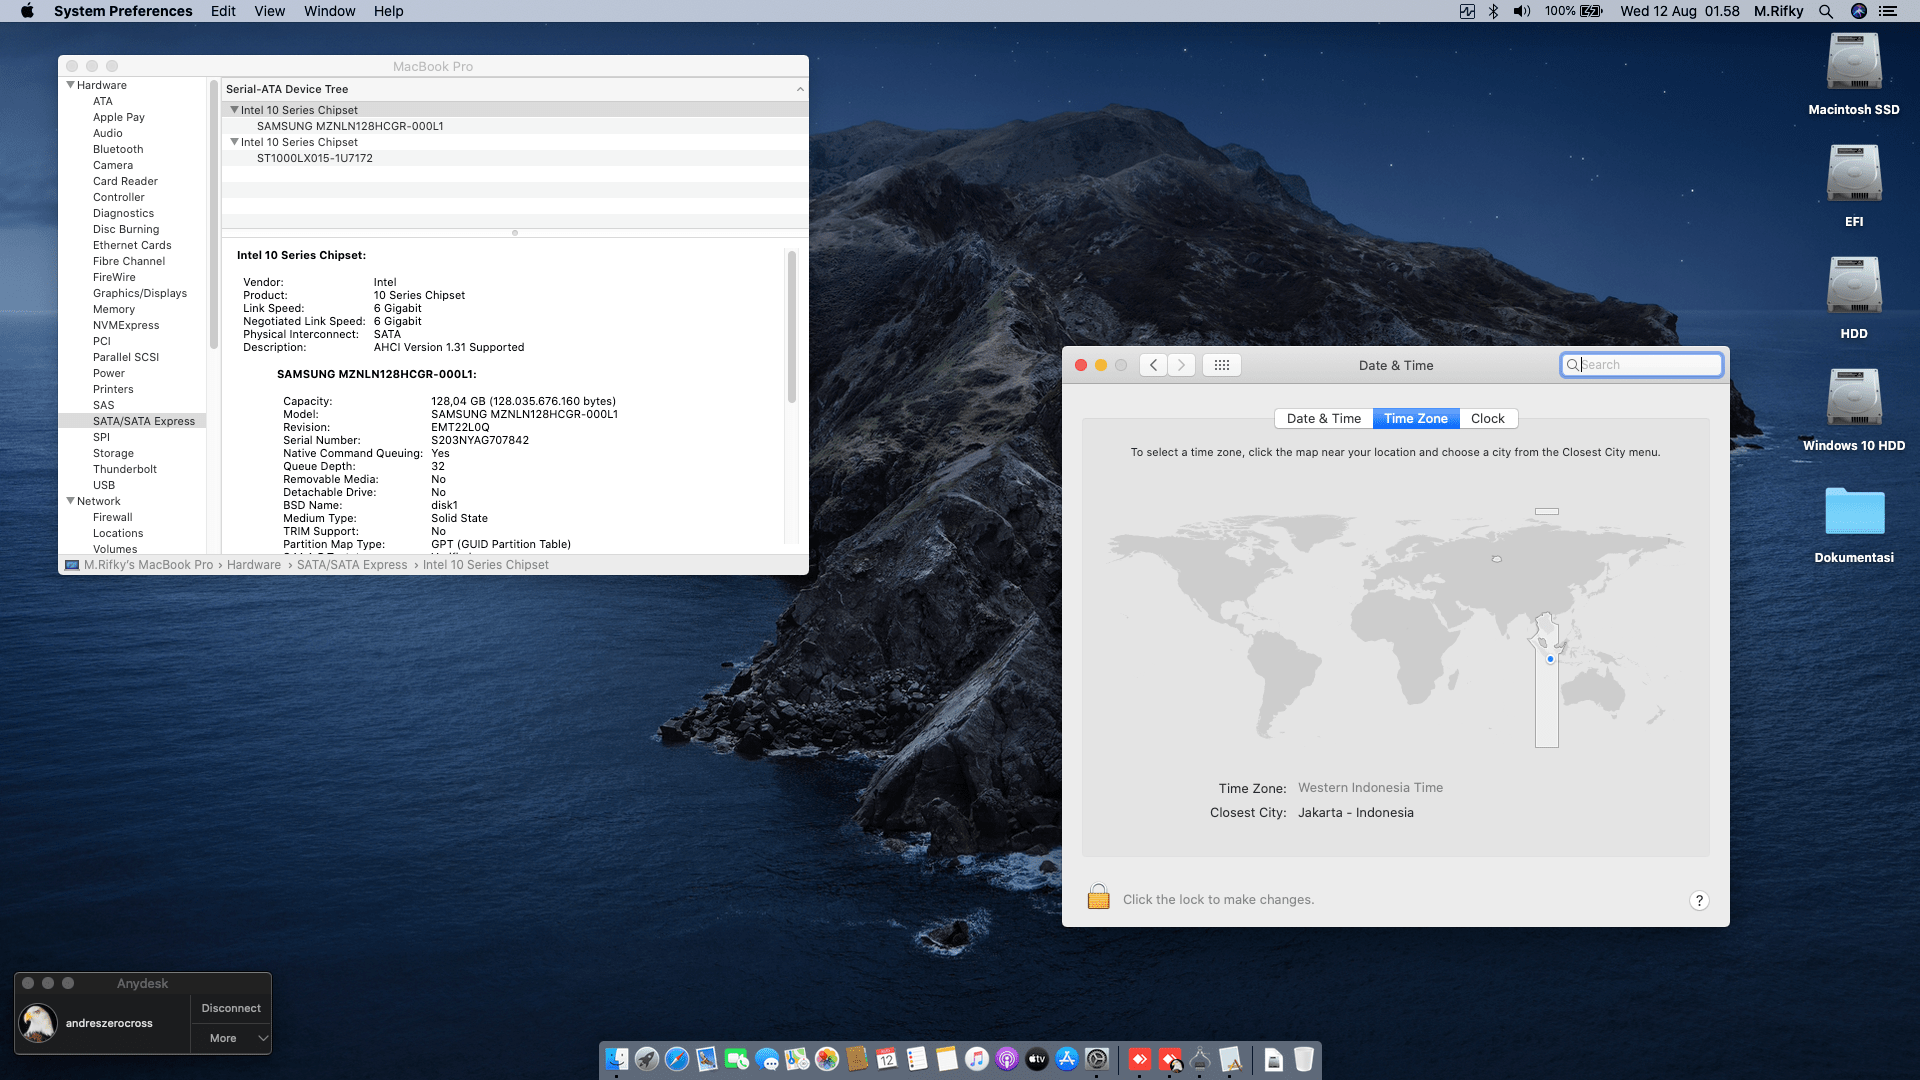Collapse the Hardware tree section
The width and height of the screenshot is (1920, 1080).
tap(71, 85)
